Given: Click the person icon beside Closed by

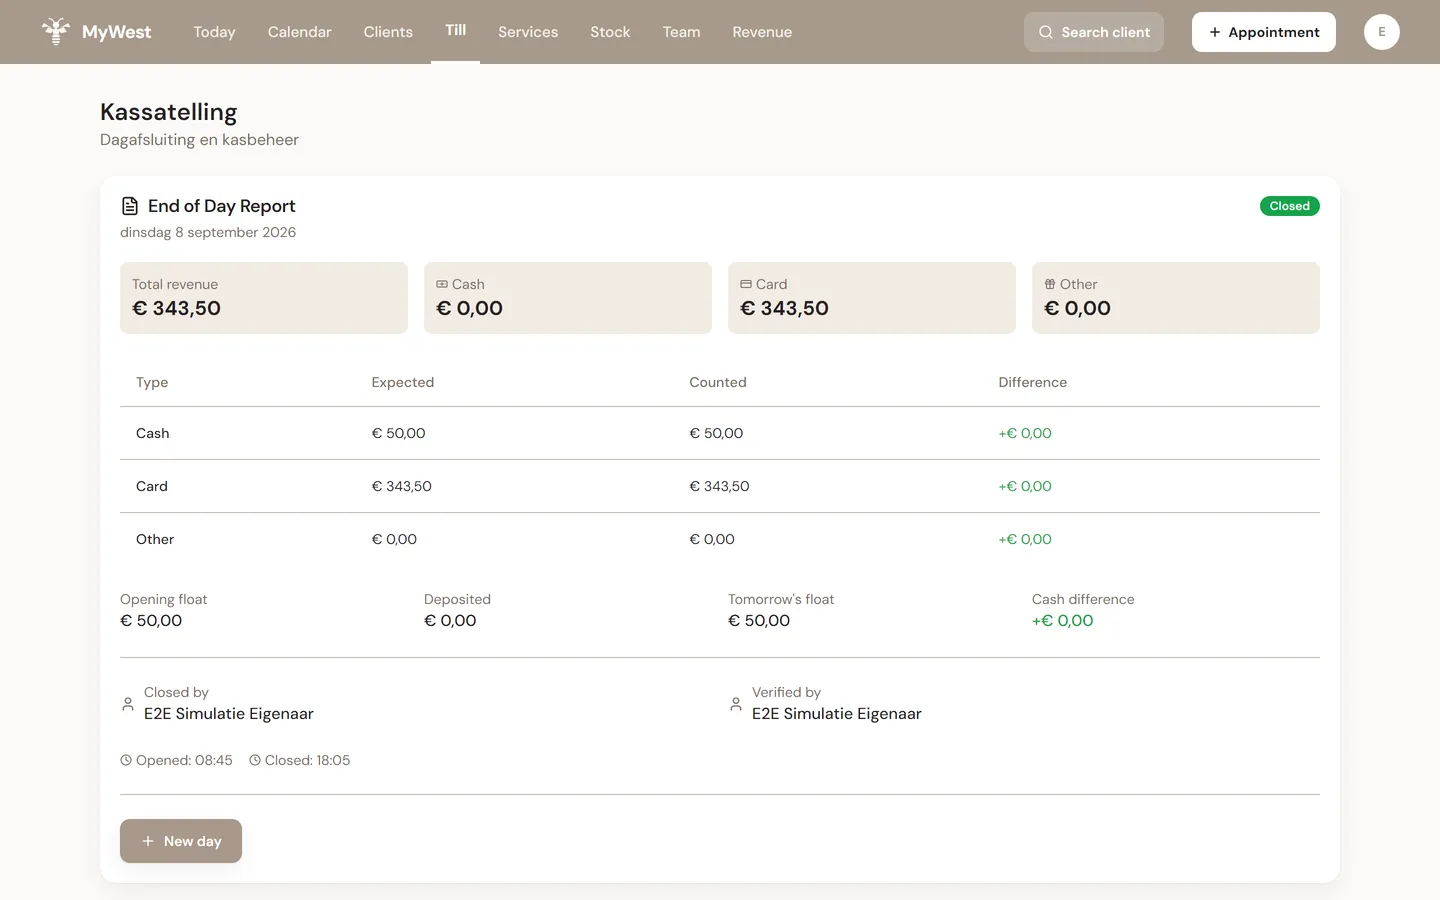Looking at the screenshot, I should (128, 704).
